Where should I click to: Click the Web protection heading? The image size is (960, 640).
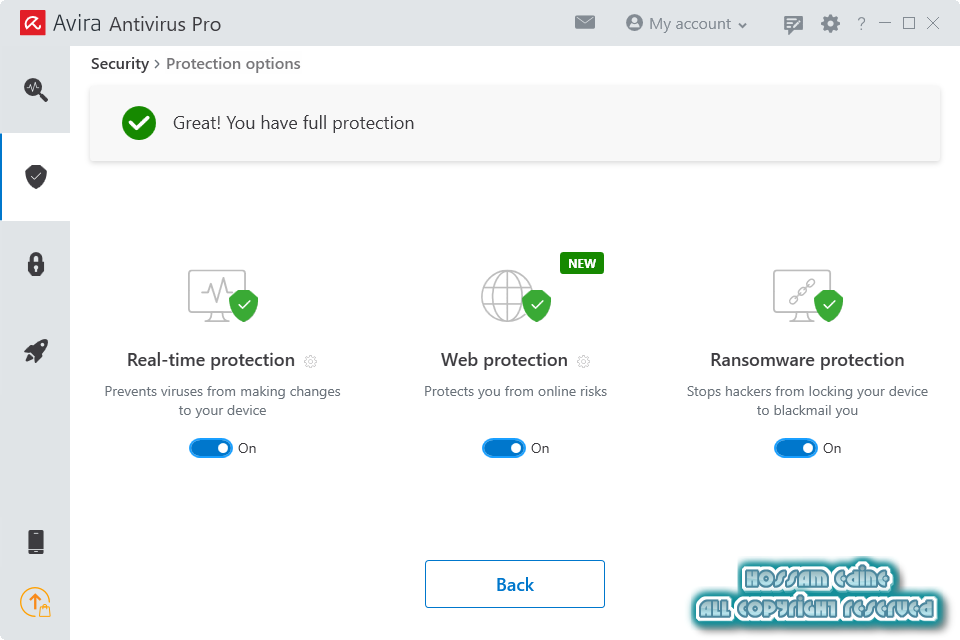[x=504, y=360]
